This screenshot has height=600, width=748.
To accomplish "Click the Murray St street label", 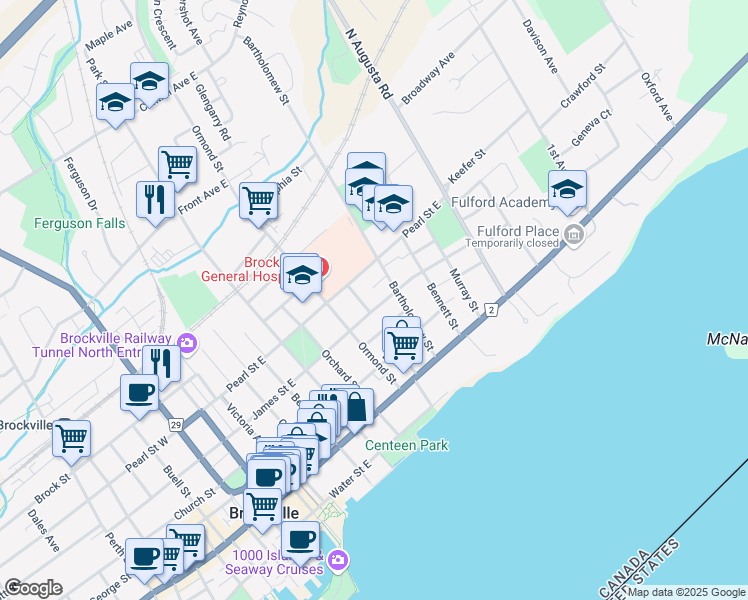I will click(464, 290).
